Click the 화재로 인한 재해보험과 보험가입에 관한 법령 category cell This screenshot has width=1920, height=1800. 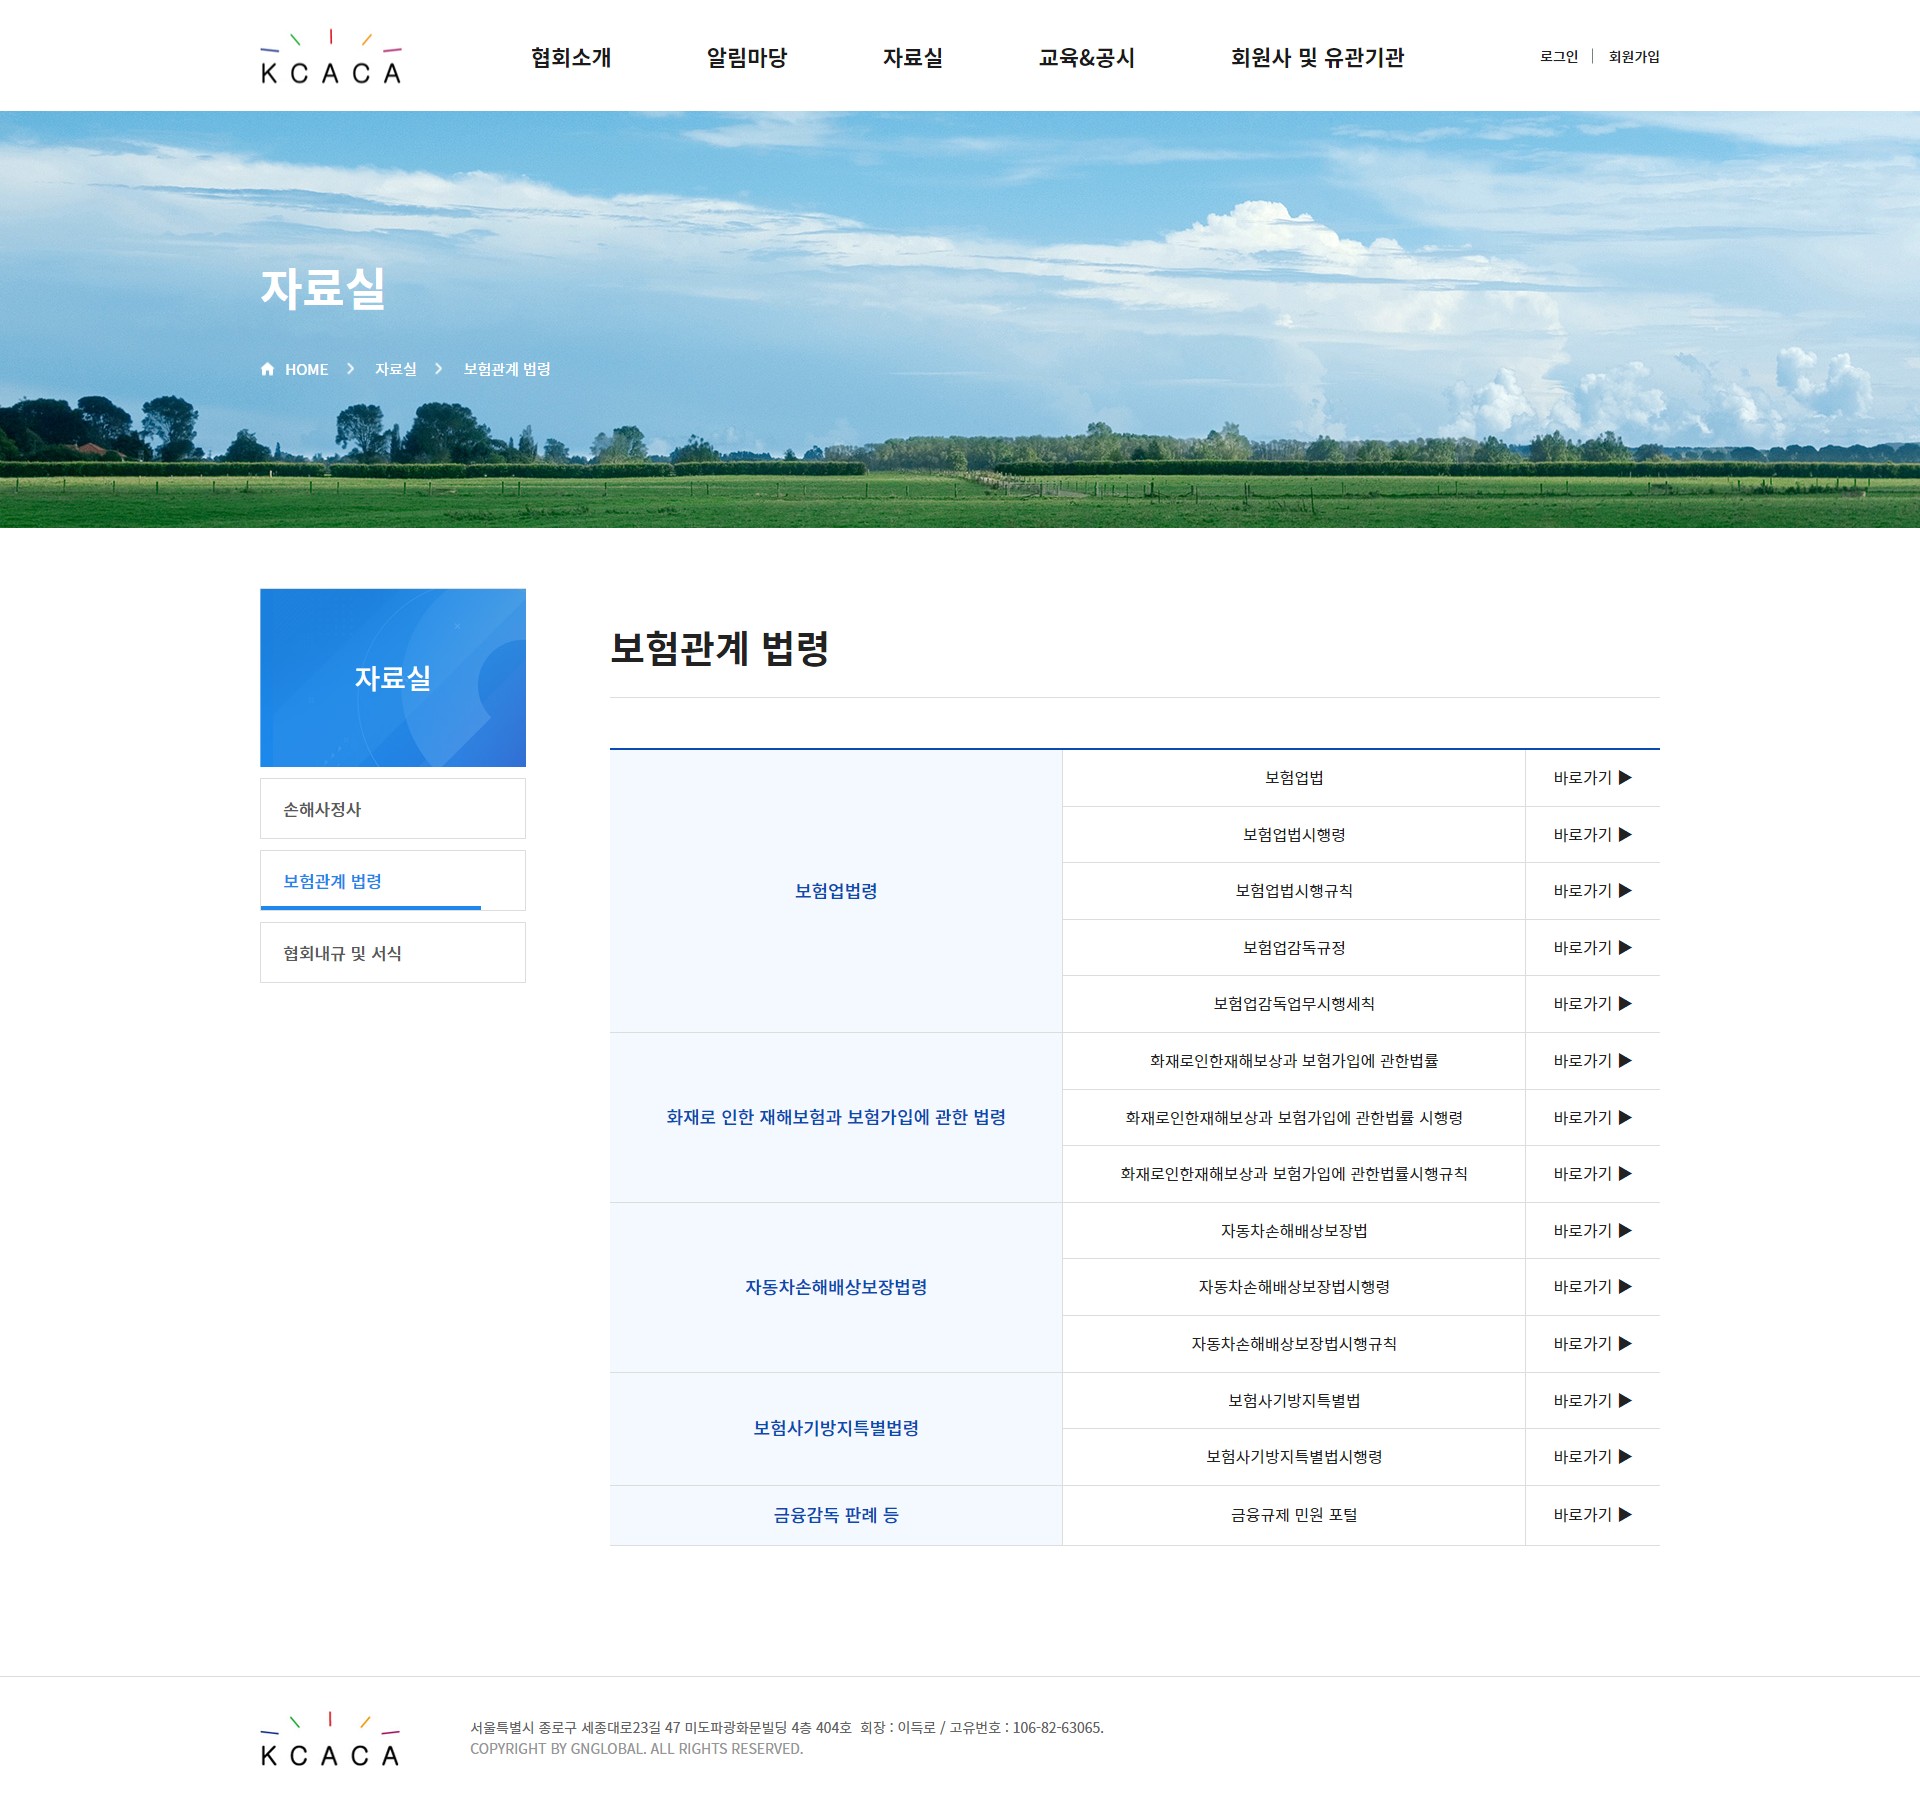836,1118
